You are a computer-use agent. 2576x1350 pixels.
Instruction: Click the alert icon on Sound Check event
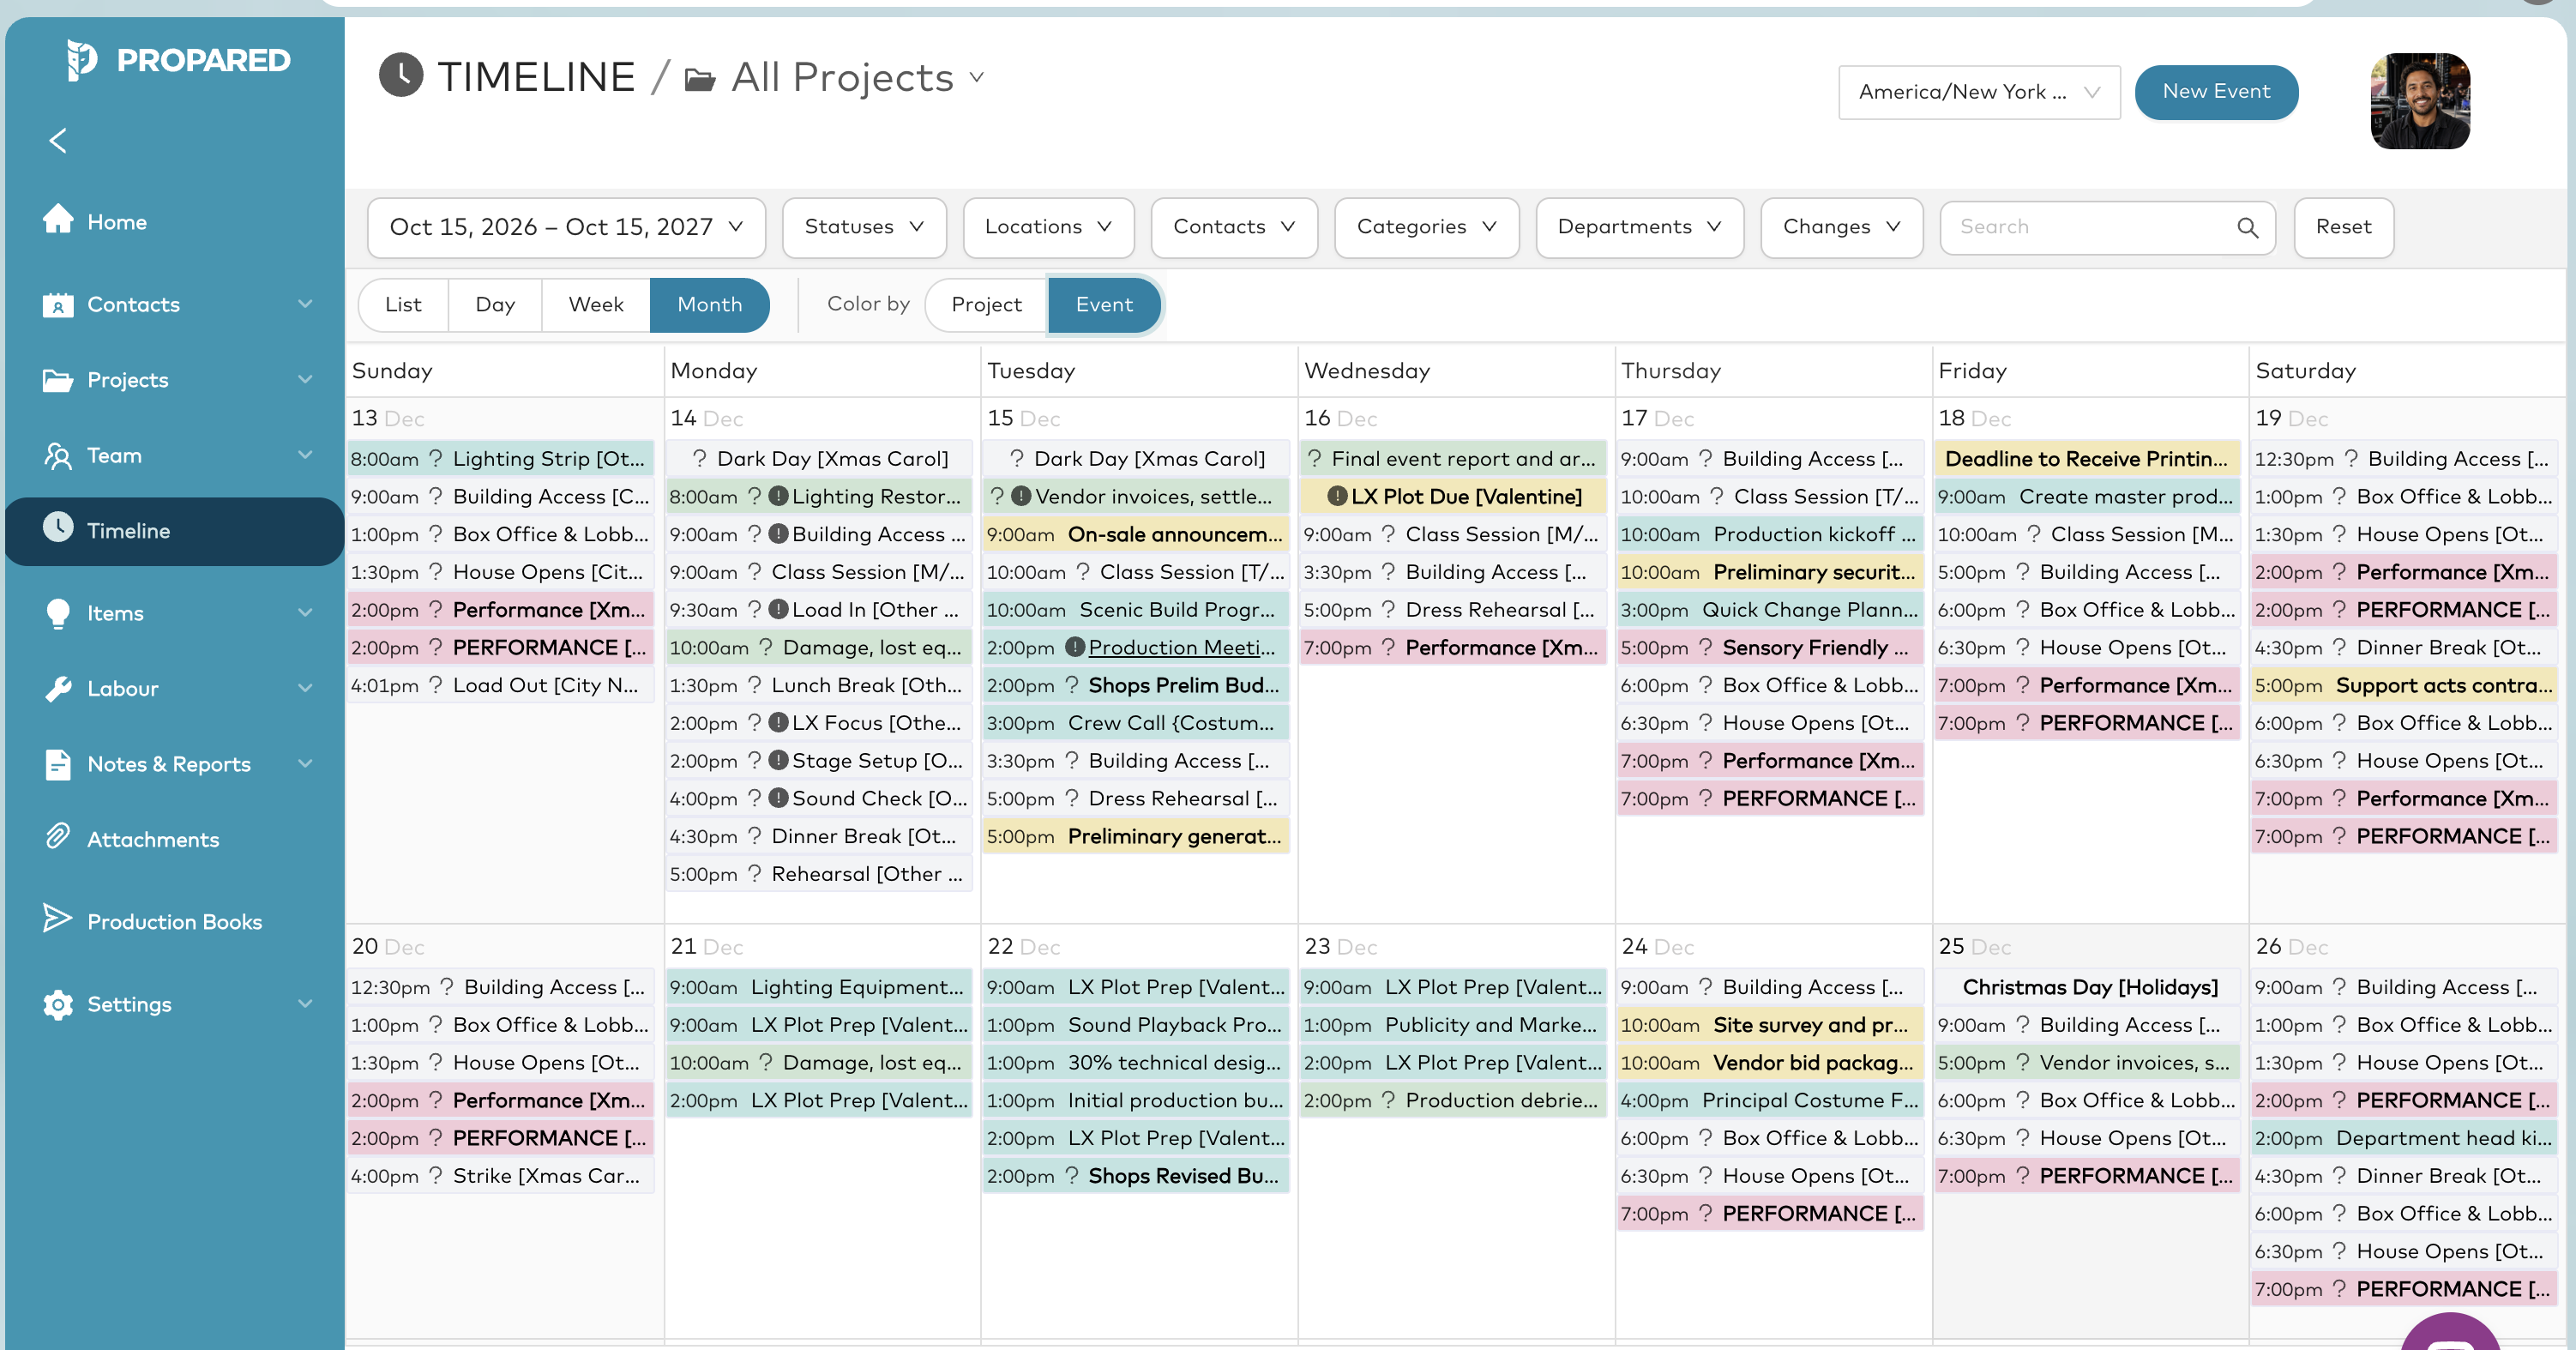click(779, 798)
